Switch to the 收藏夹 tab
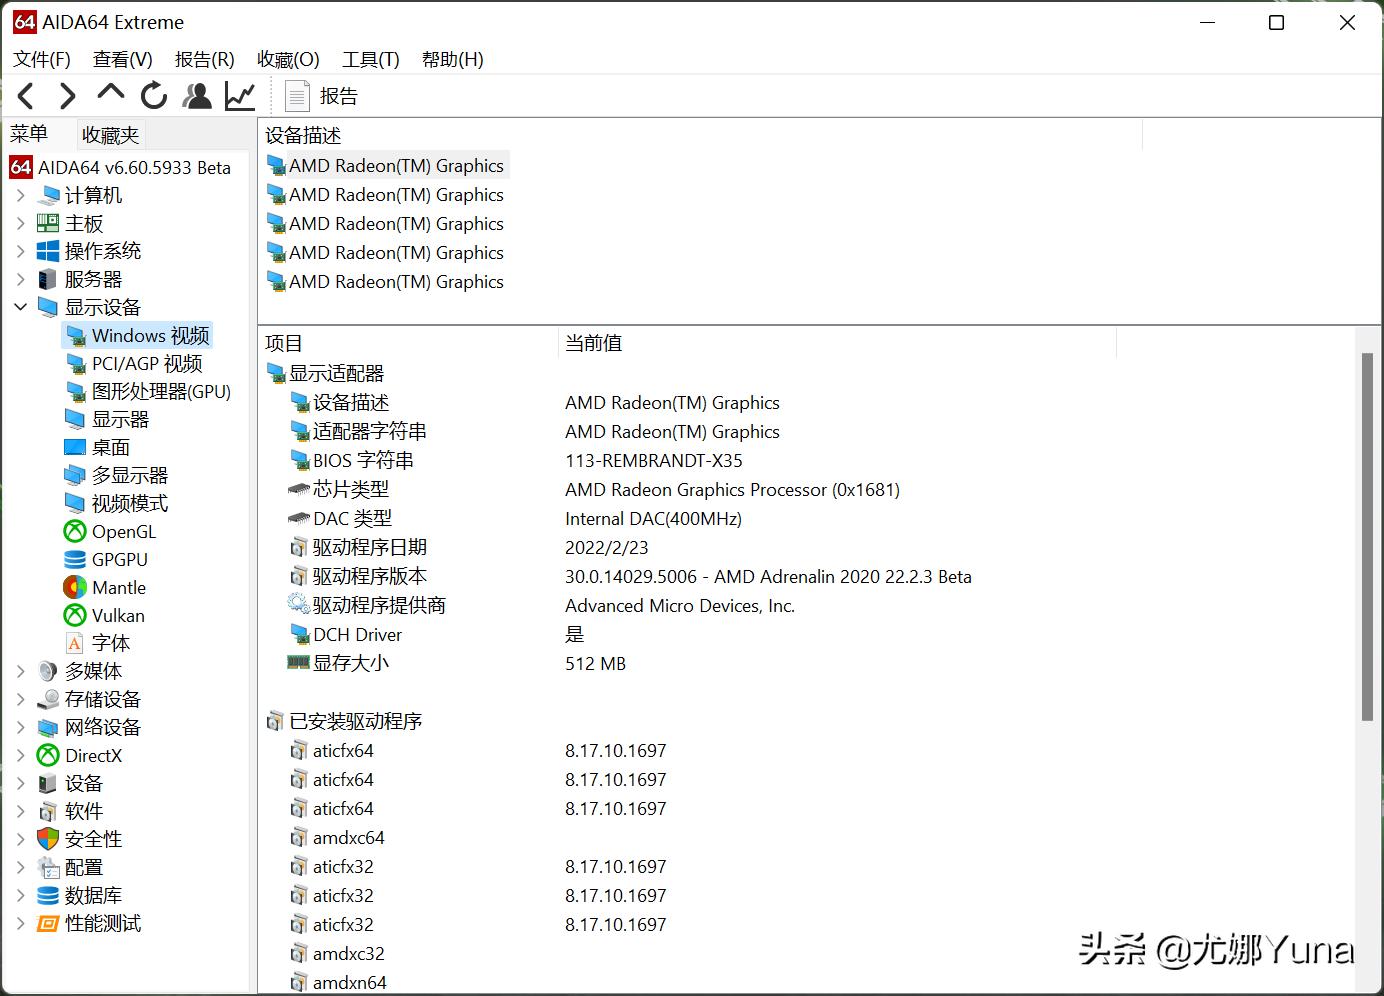 click(x=109, y=133)
